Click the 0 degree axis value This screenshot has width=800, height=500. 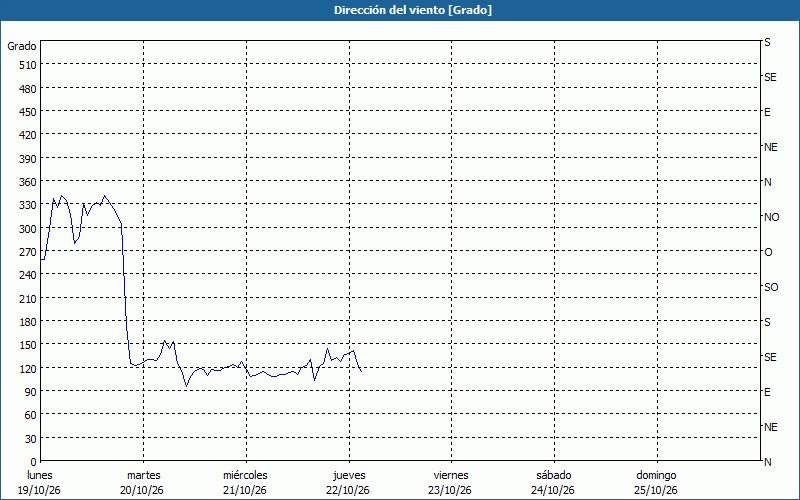34,462
